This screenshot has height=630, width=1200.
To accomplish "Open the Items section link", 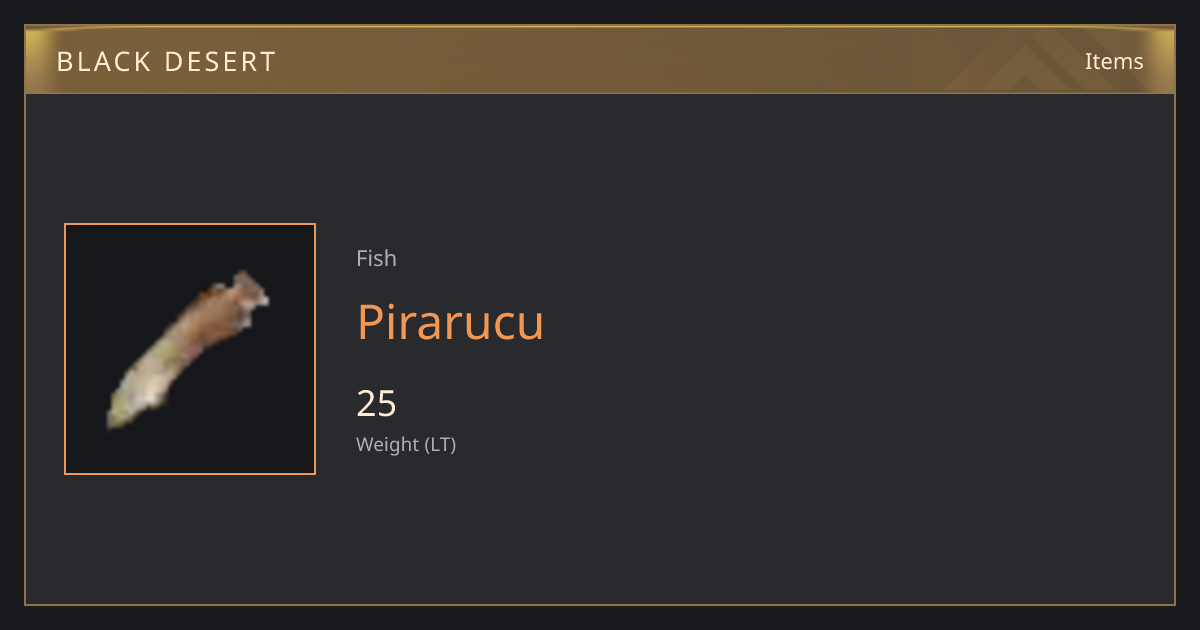I will coord(1114,61).
